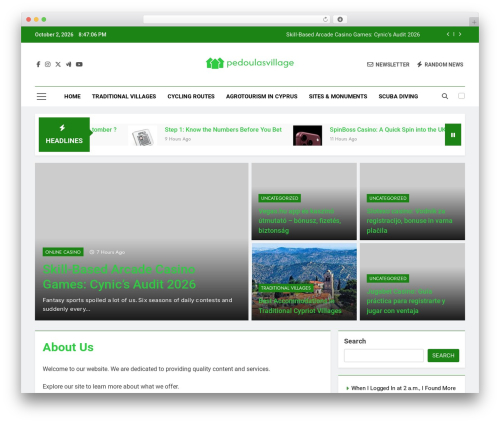This screenshot has width=500, height=423.
Task: Open the Newsletter link
Action: (388, 64)
